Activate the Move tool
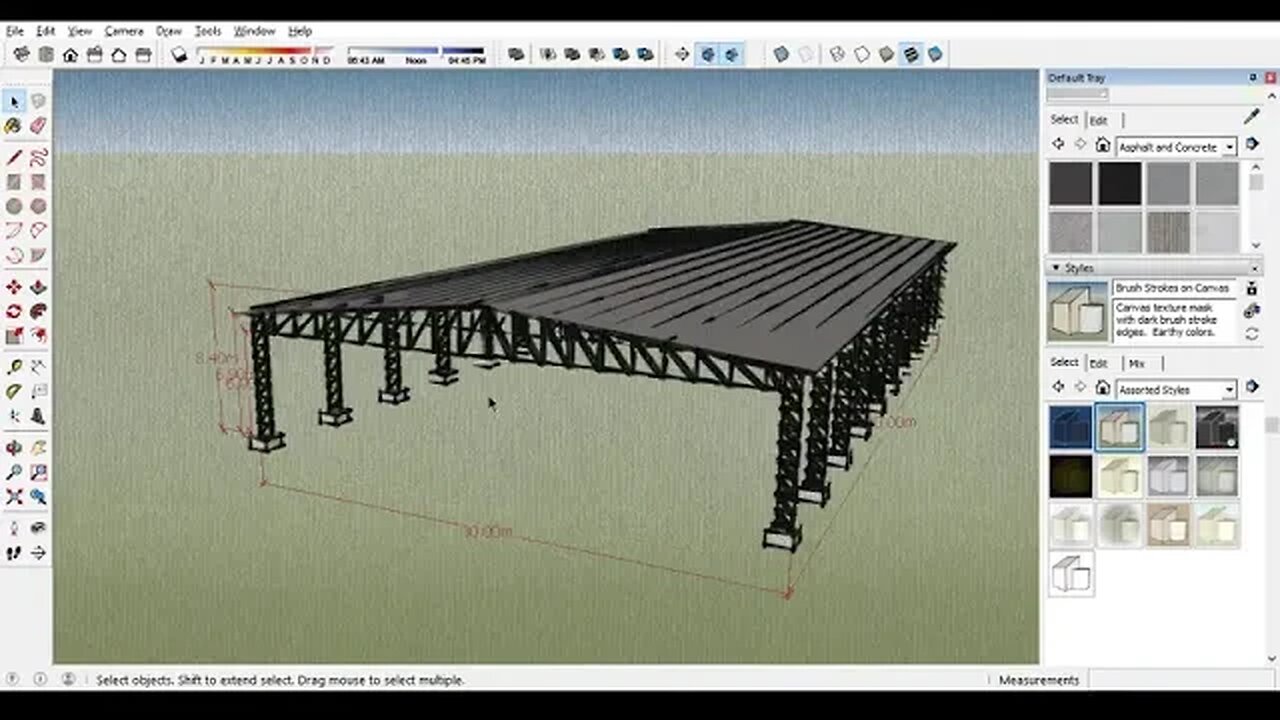This screenshot has width=1280, height=720. click(x=14, y=288)
